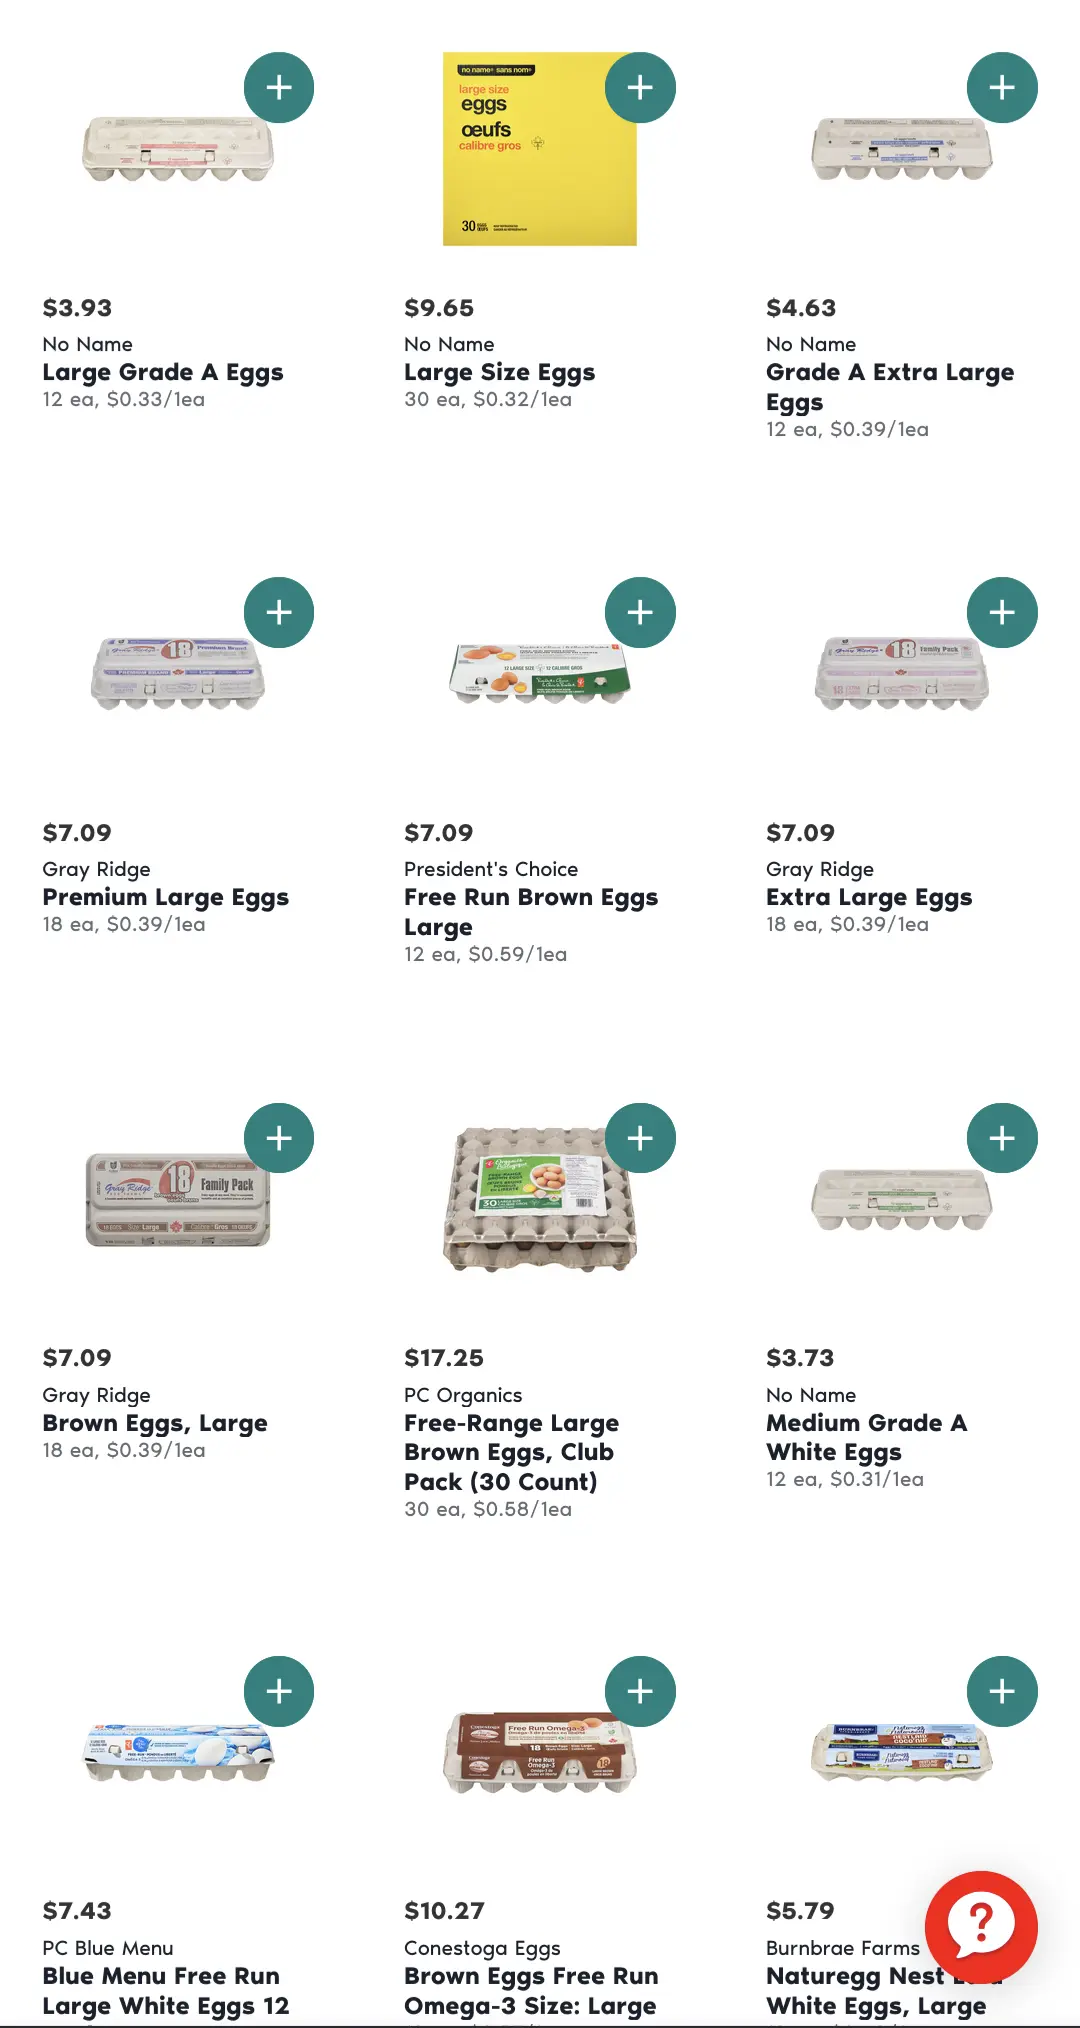Open Large Grade A Eggs product title

coord(163,373)
